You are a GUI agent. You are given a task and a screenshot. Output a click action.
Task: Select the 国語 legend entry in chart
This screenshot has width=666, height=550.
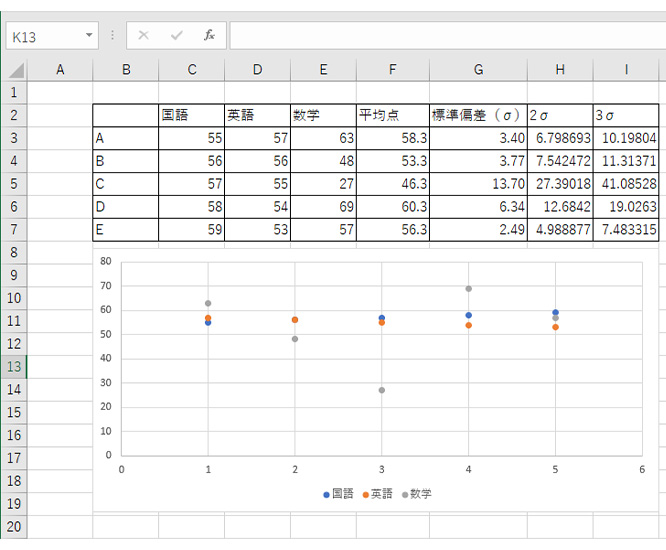pos(339,494)
